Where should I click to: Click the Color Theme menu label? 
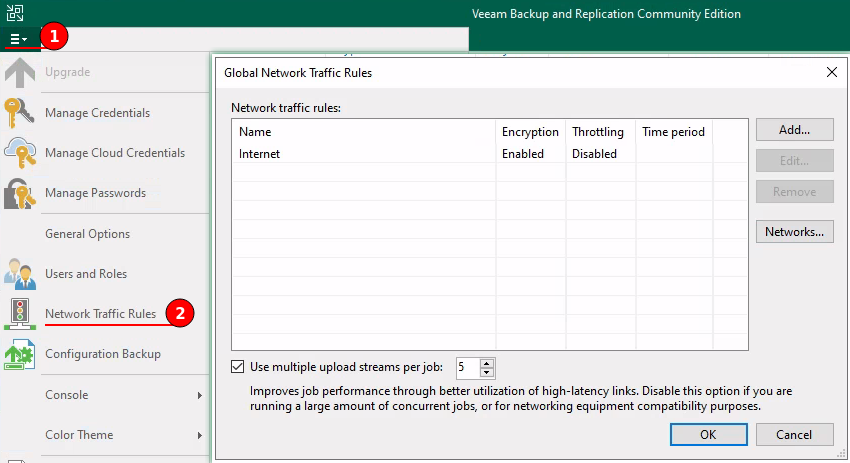(x=79, y=435)
